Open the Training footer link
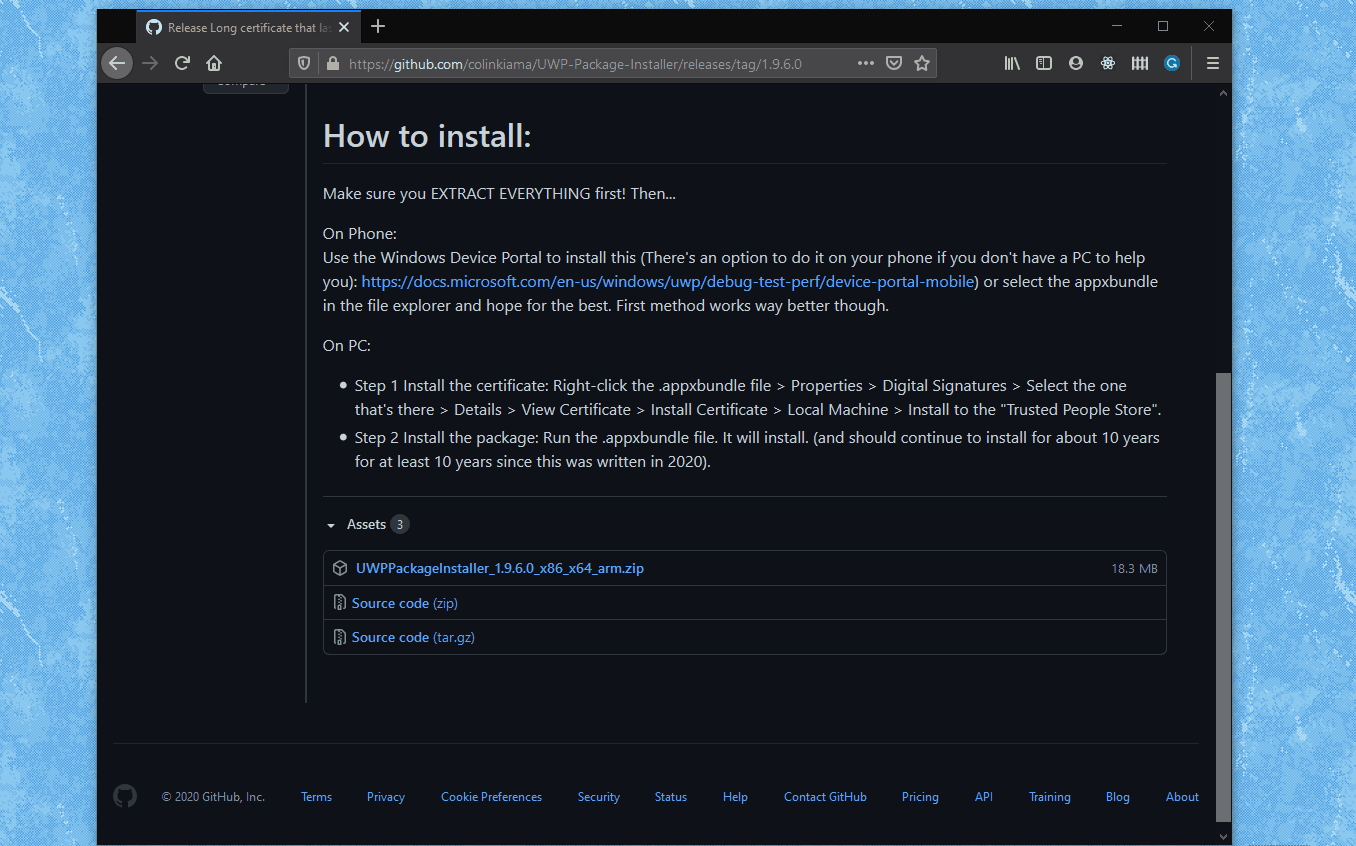The height and width of the screenshot is (846, 1356). click(1050, 797)
